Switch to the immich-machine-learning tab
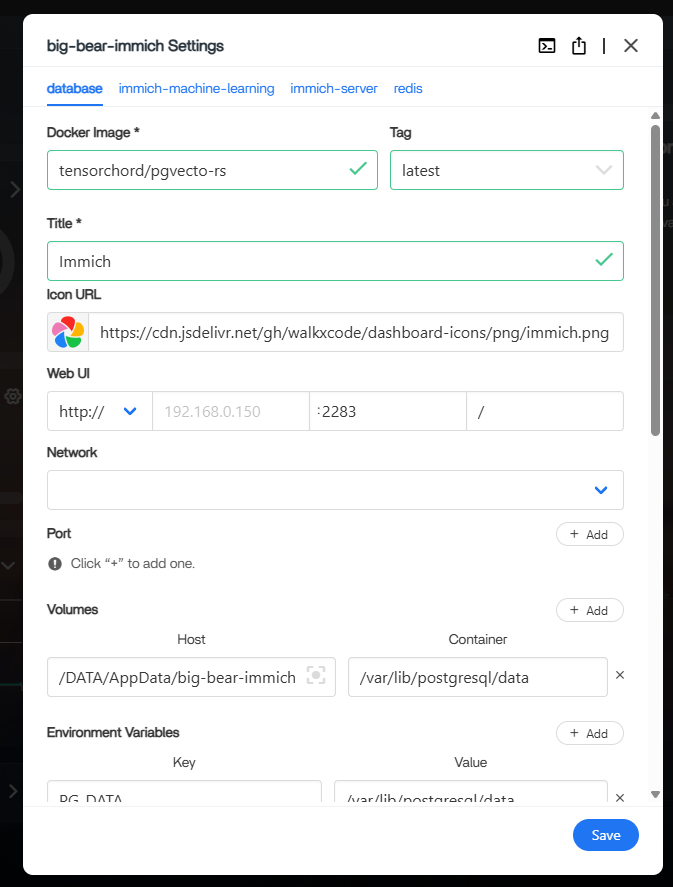Screen dimensions: 673x887 (x=196, y=89)
